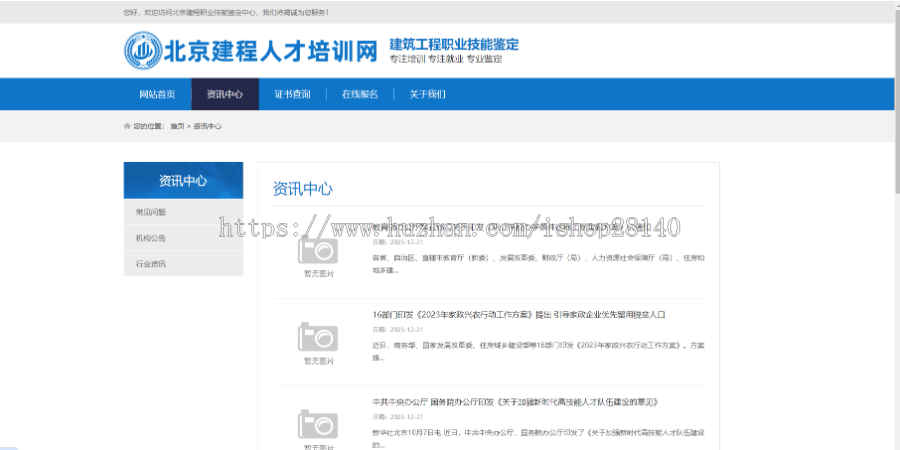
Task: Select 机构公告 in sidebar
Action: (x=183, y=238)
